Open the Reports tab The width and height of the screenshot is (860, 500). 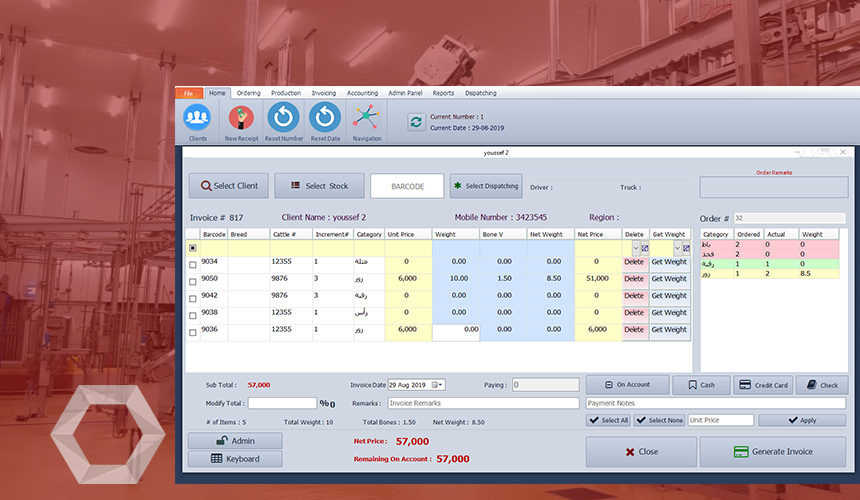443,93
